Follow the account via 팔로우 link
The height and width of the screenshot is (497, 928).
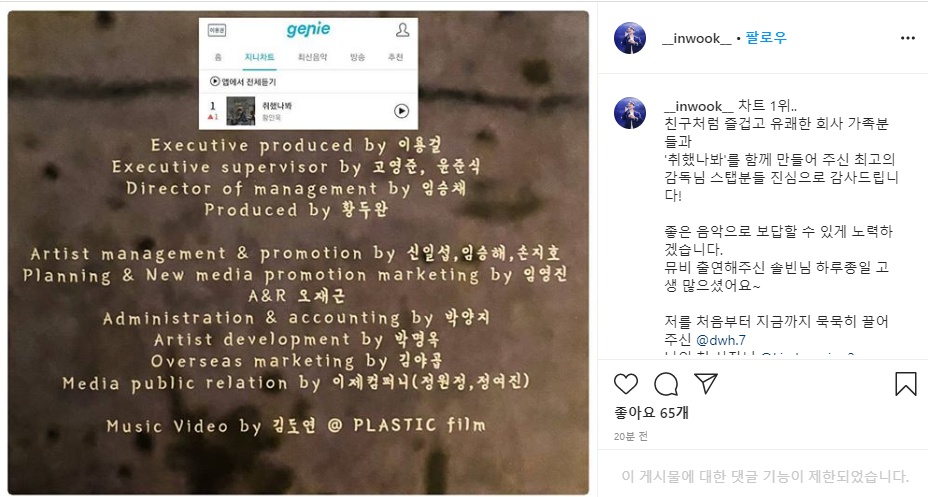coord(766,38)
